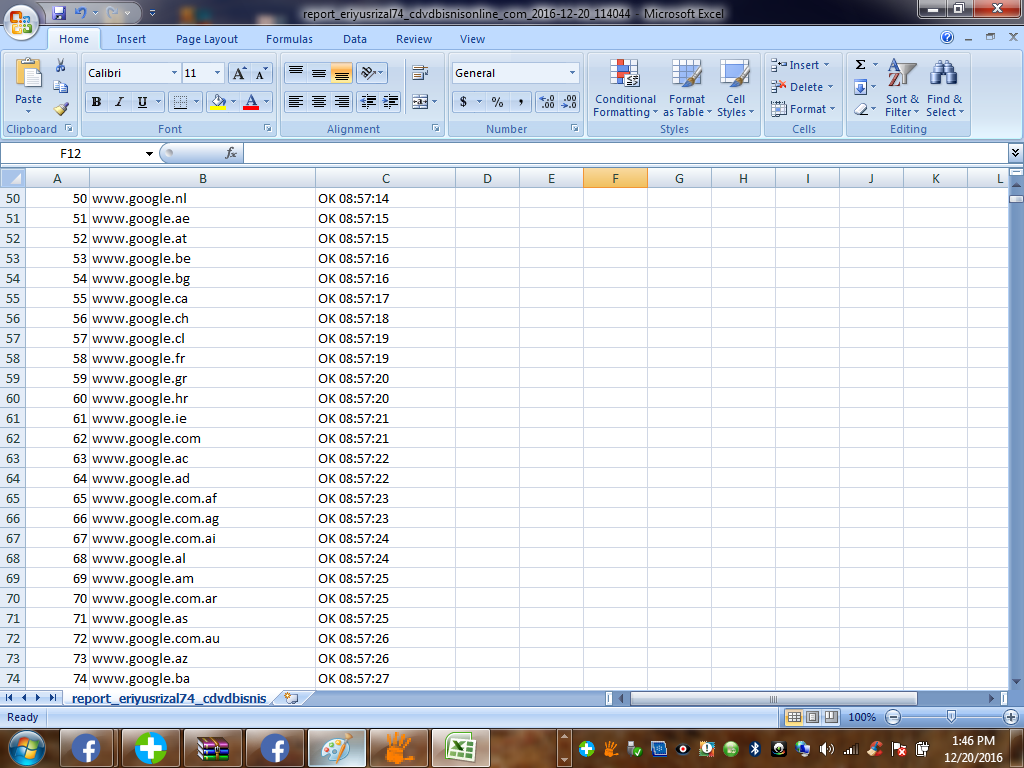Switch to the Formulas tab
1024x768 pixels.
(289, 39)
